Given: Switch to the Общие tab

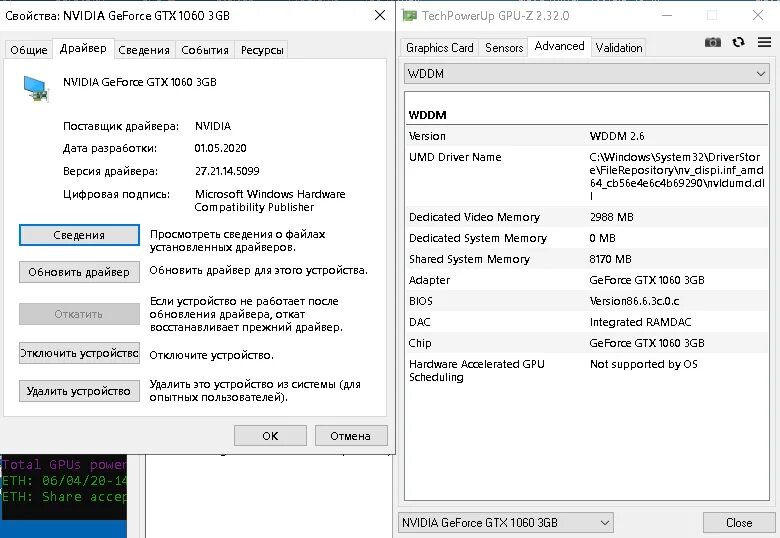Looking at the screenshot, I should click(28, 50).
